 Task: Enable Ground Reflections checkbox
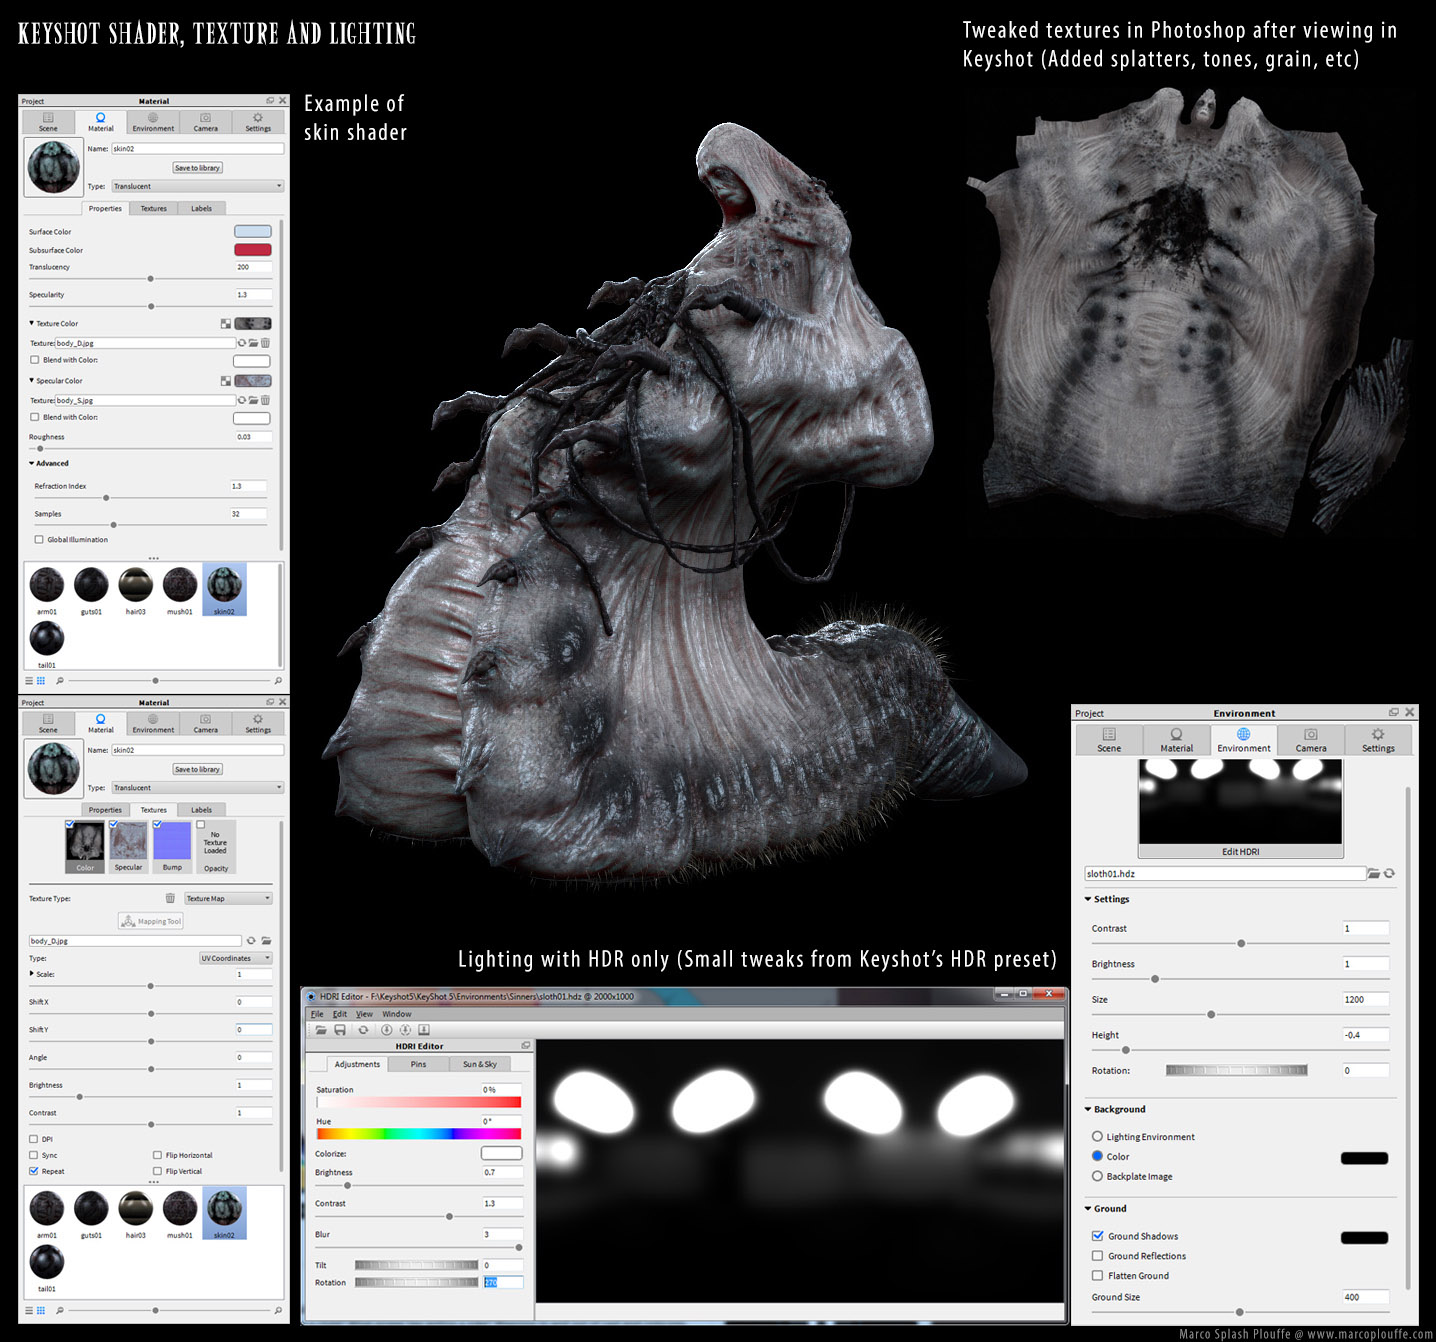(x=1097, y=1256)
